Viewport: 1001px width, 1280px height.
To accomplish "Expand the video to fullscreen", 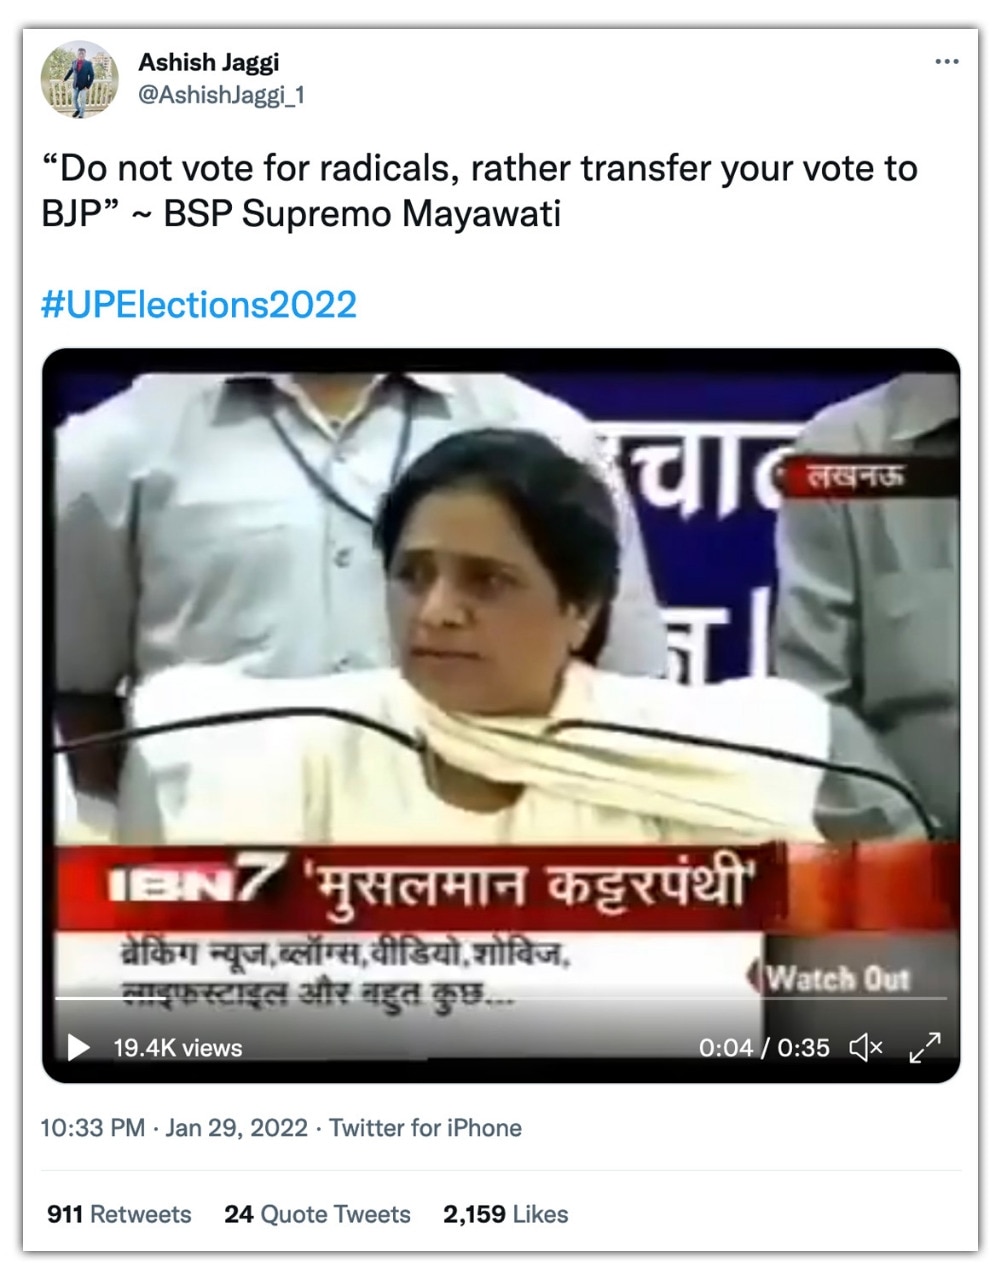I will [x=925, y=1047].
